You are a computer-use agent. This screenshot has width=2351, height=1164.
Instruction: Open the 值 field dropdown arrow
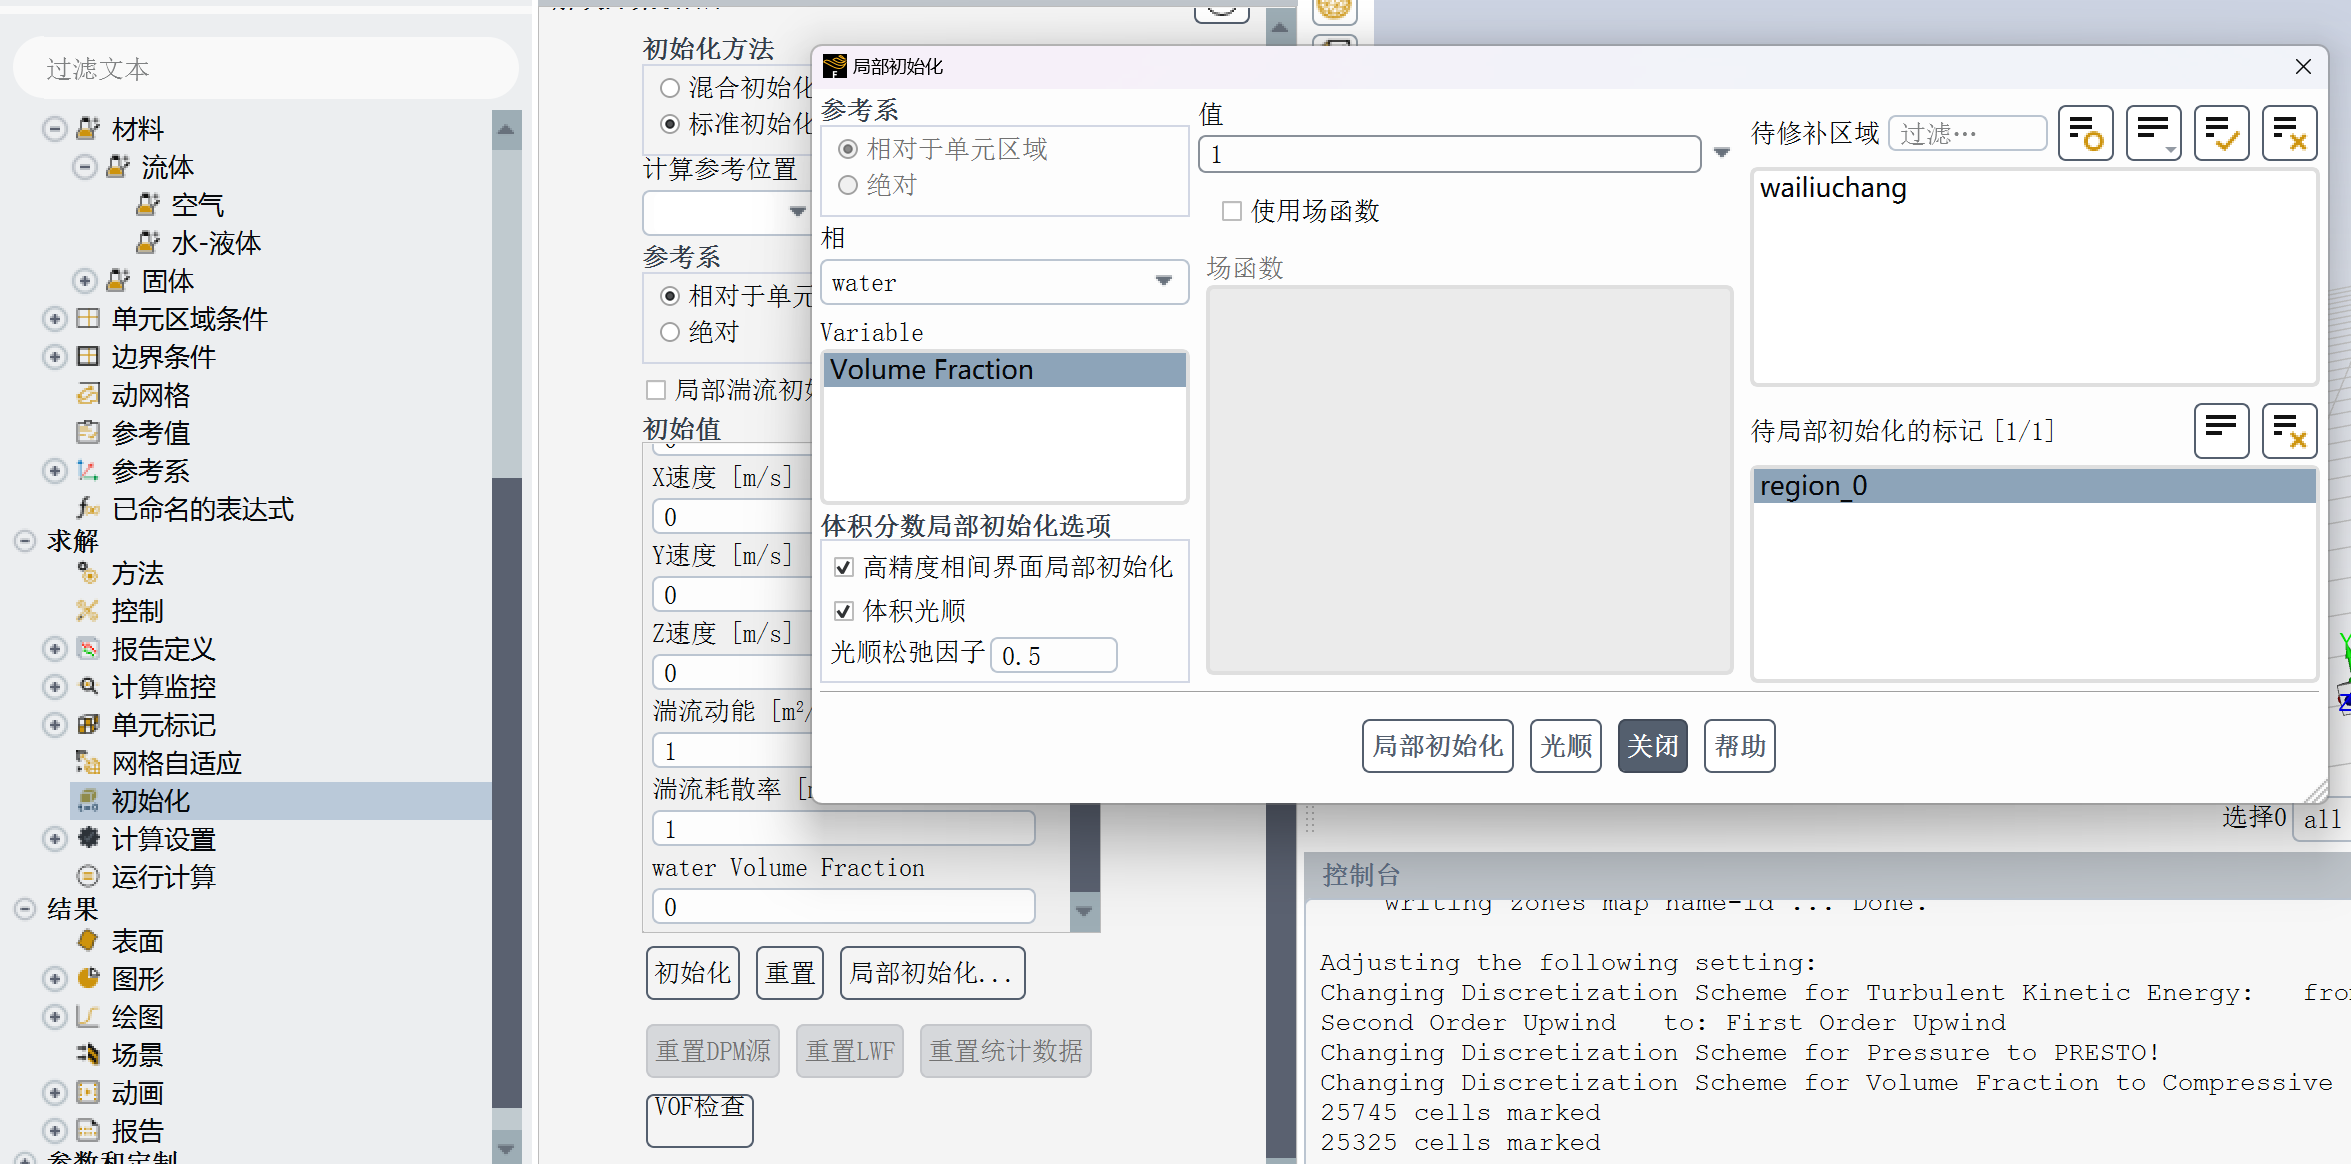click(x=1722, y=153)
